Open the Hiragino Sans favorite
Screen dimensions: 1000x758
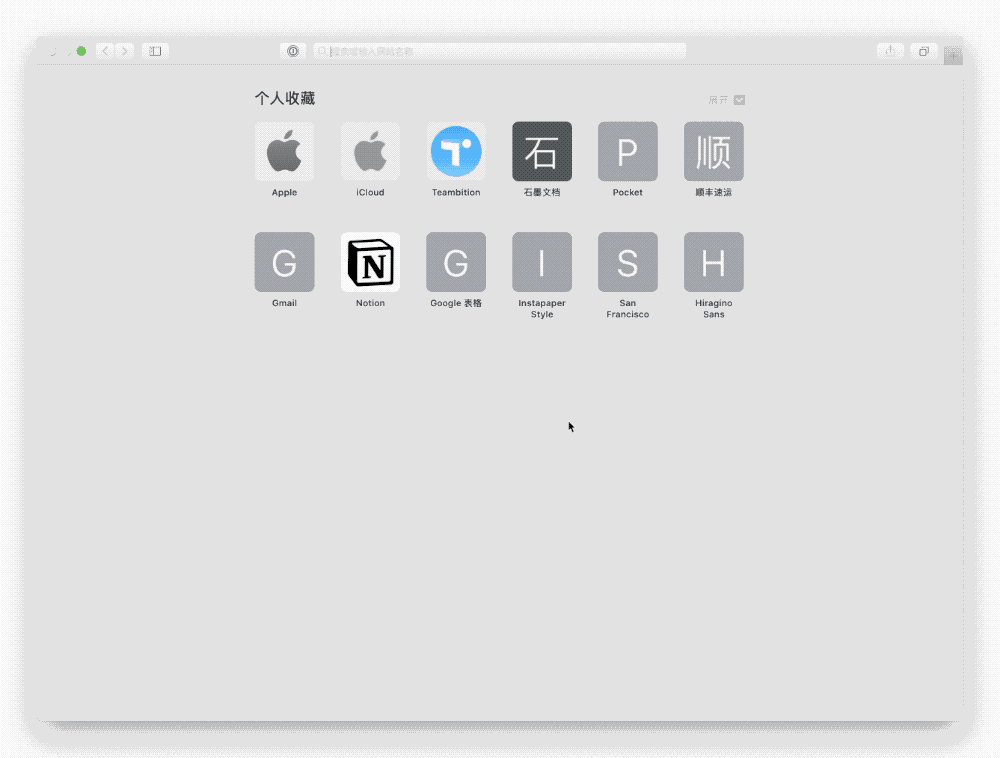(714, 262)
